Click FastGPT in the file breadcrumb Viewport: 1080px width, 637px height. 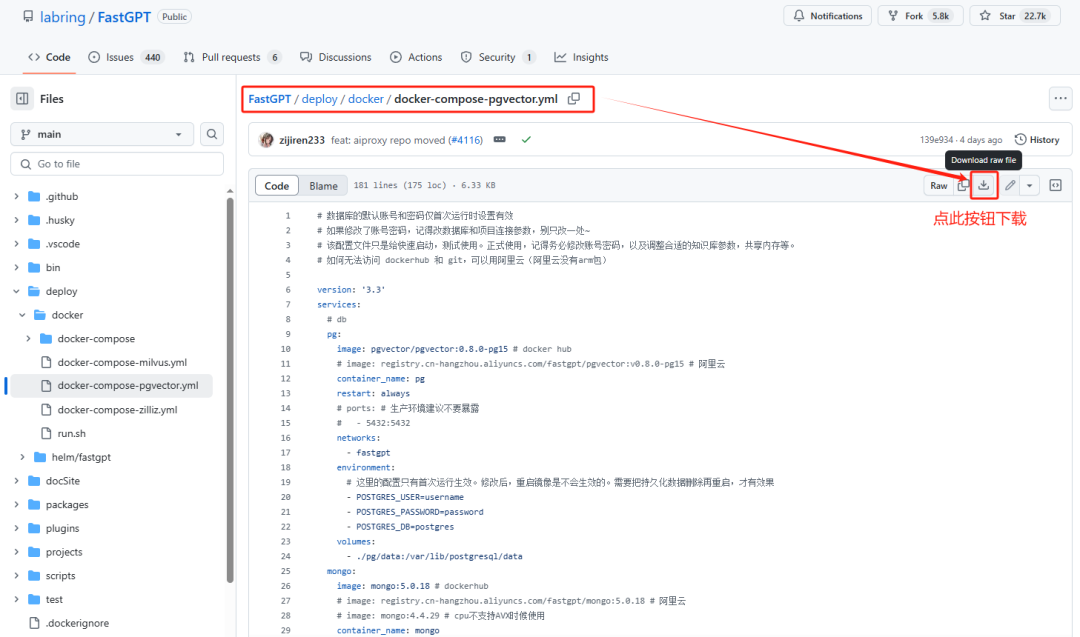tap(269, 99)
